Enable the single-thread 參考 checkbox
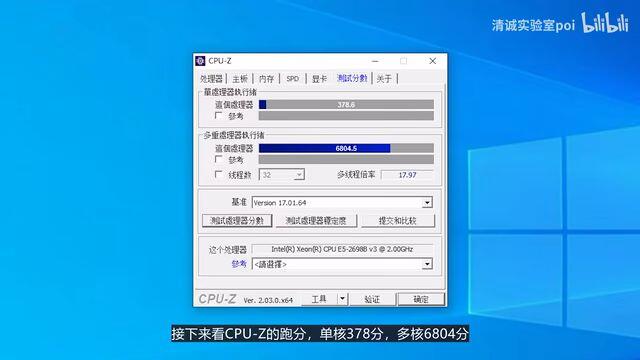Image resolution: width=640 pixels, height=360 pixels. [219, 116]
